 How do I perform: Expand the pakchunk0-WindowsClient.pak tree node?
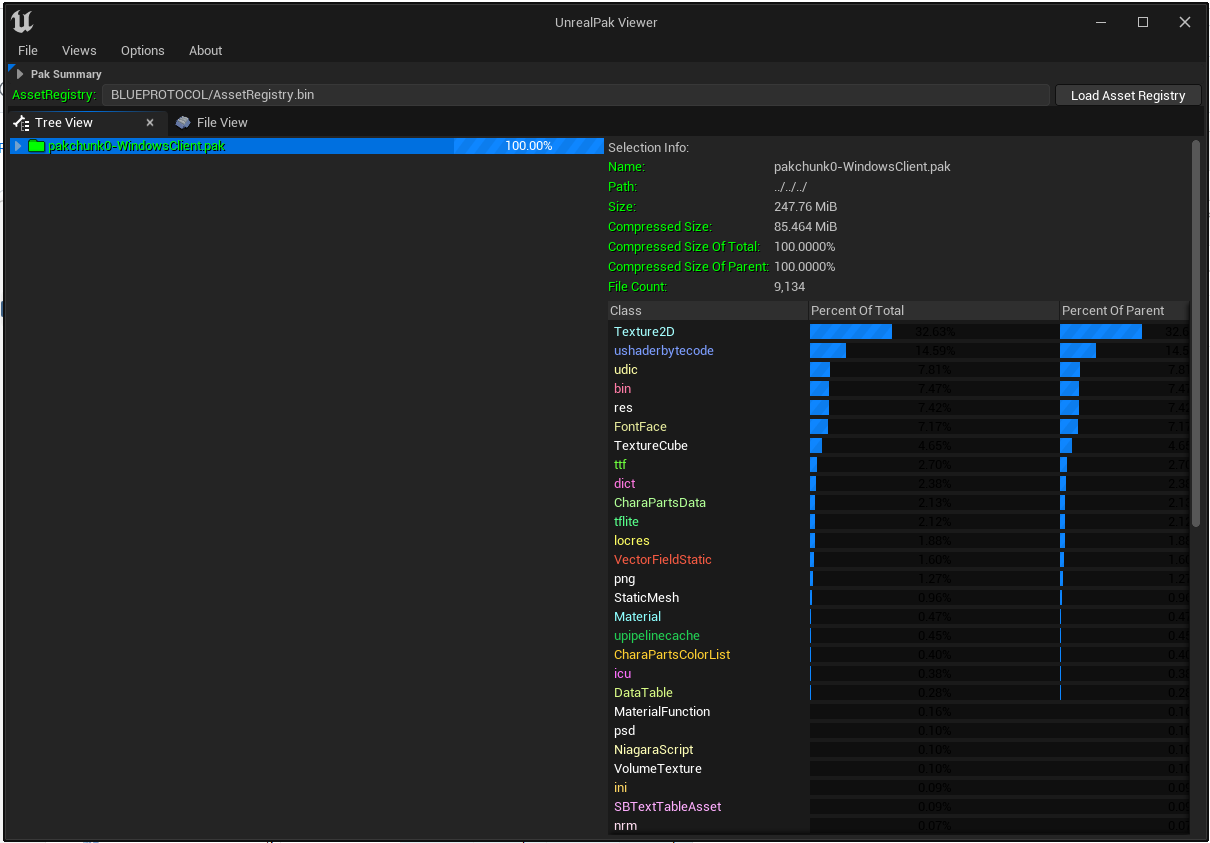[x=16, y=145]
